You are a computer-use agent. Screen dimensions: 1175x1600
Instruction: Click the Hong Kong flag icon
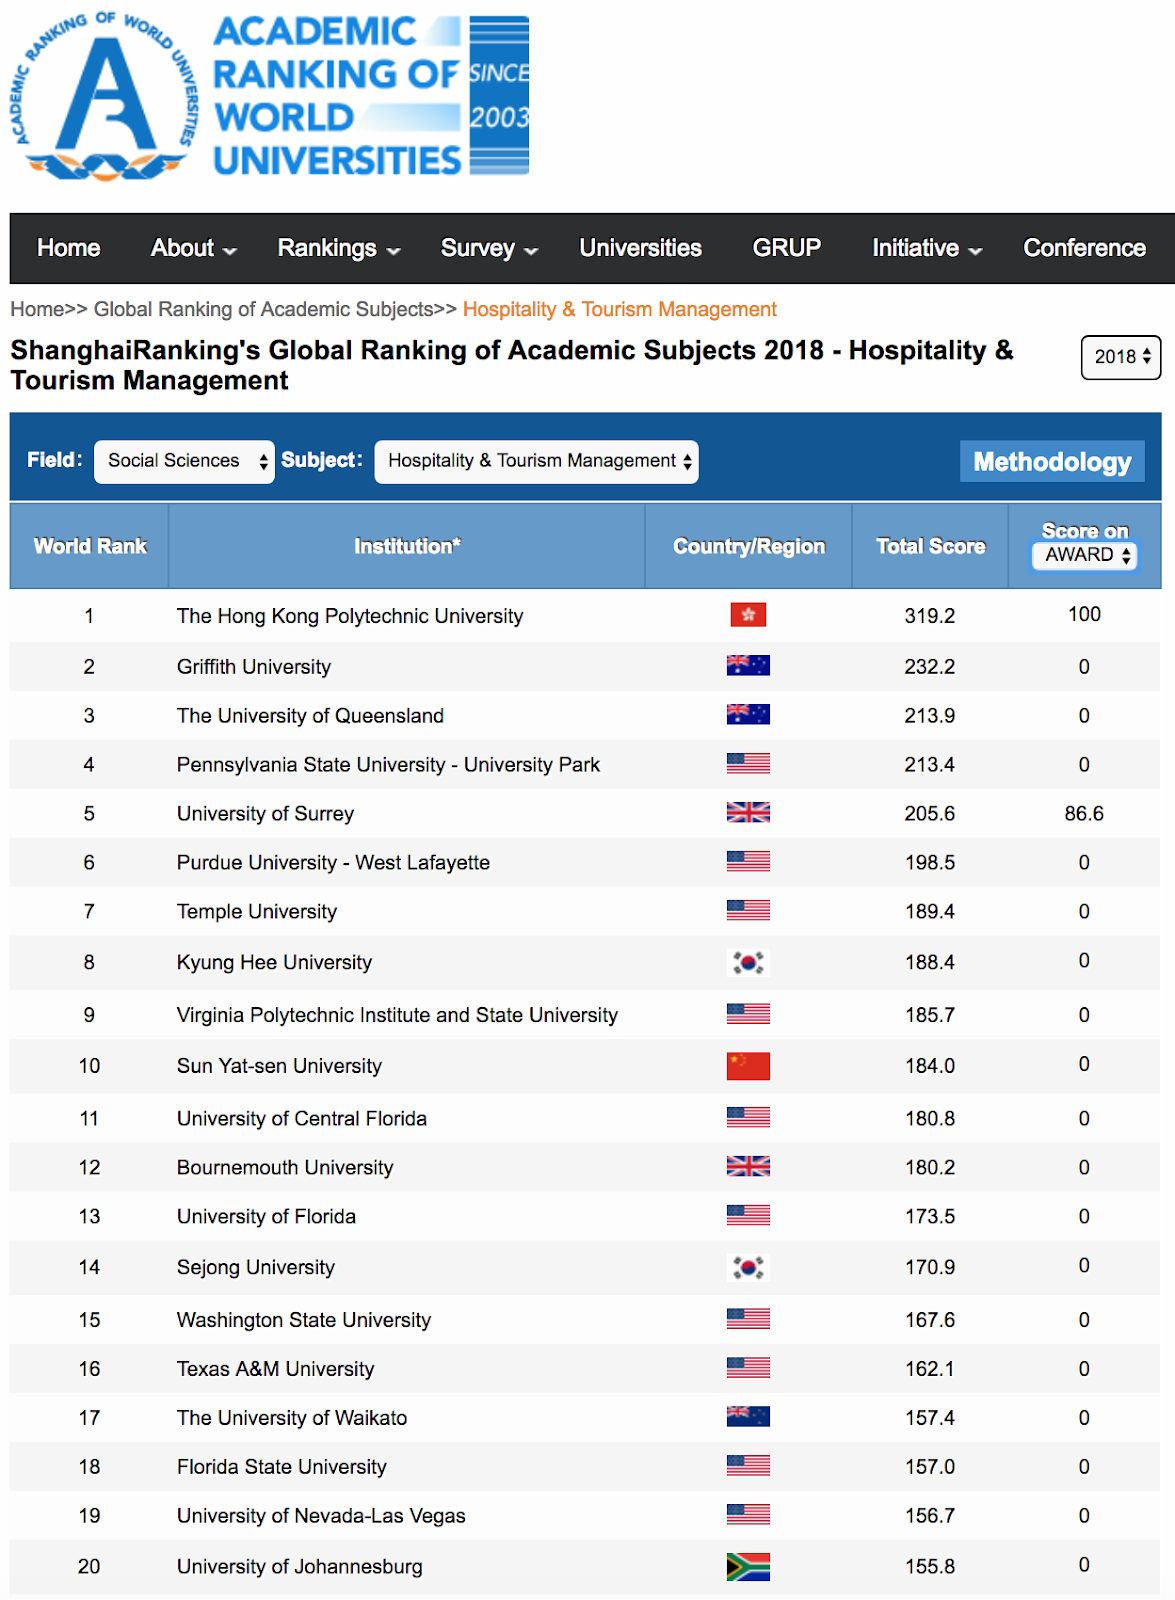coord(748,615)
